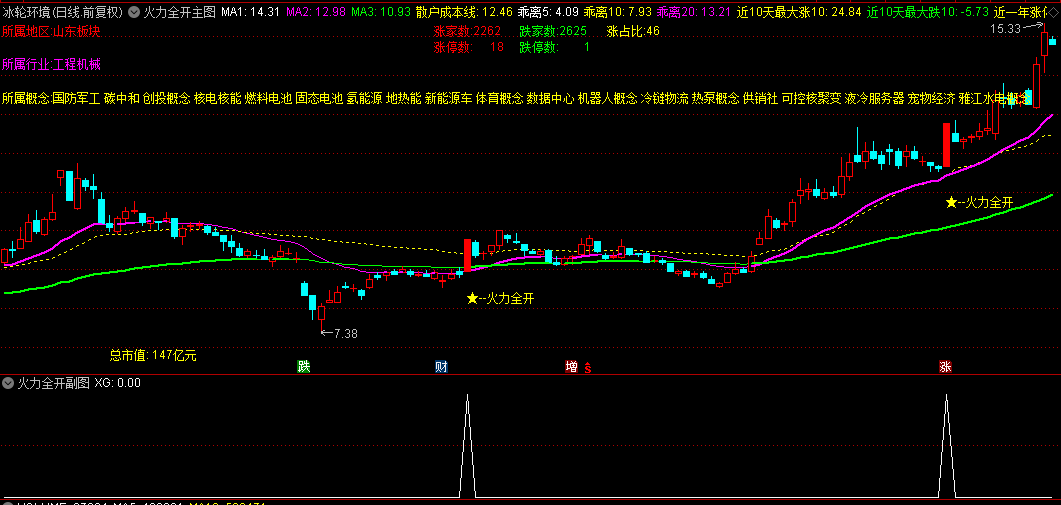This screenshot has height=505, width=1061.
Task: Click the 数据中心 concept tag
Action: point(550,98)
